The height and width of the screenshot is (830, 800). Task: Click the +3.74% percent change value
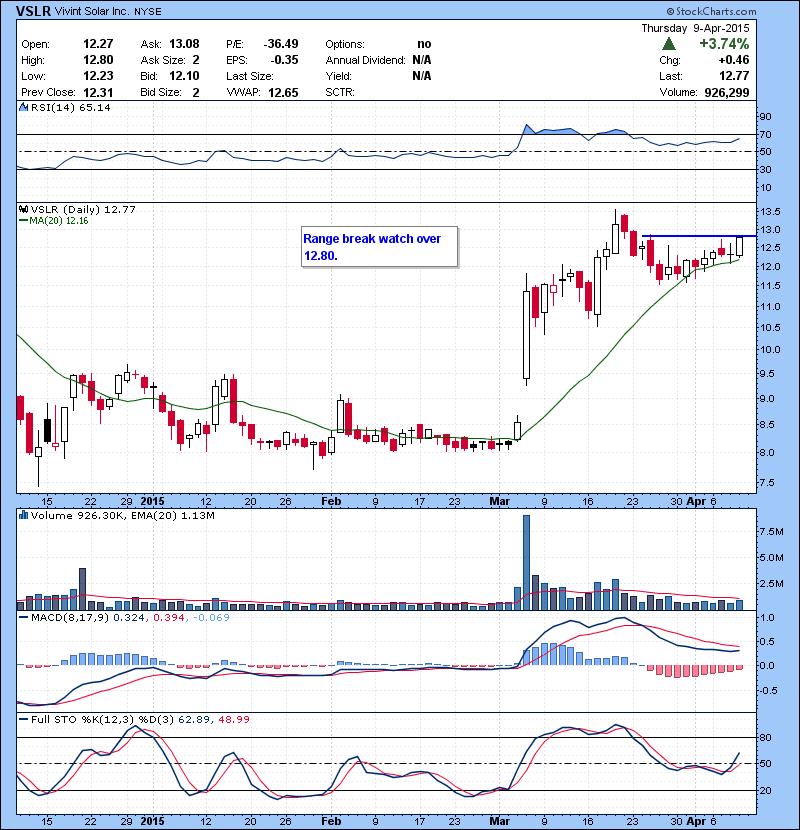[724, 43]
